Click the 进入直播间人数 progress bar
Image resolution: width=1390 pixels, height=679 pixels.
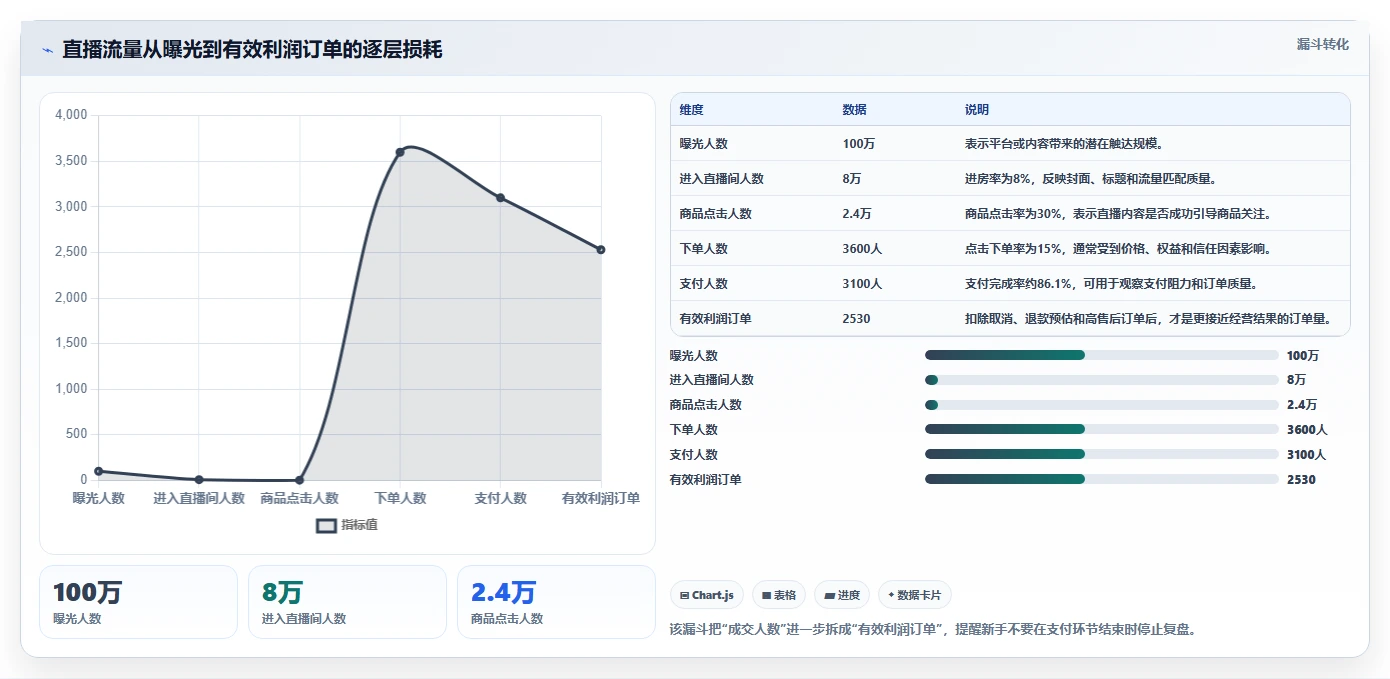point(1102,380)
